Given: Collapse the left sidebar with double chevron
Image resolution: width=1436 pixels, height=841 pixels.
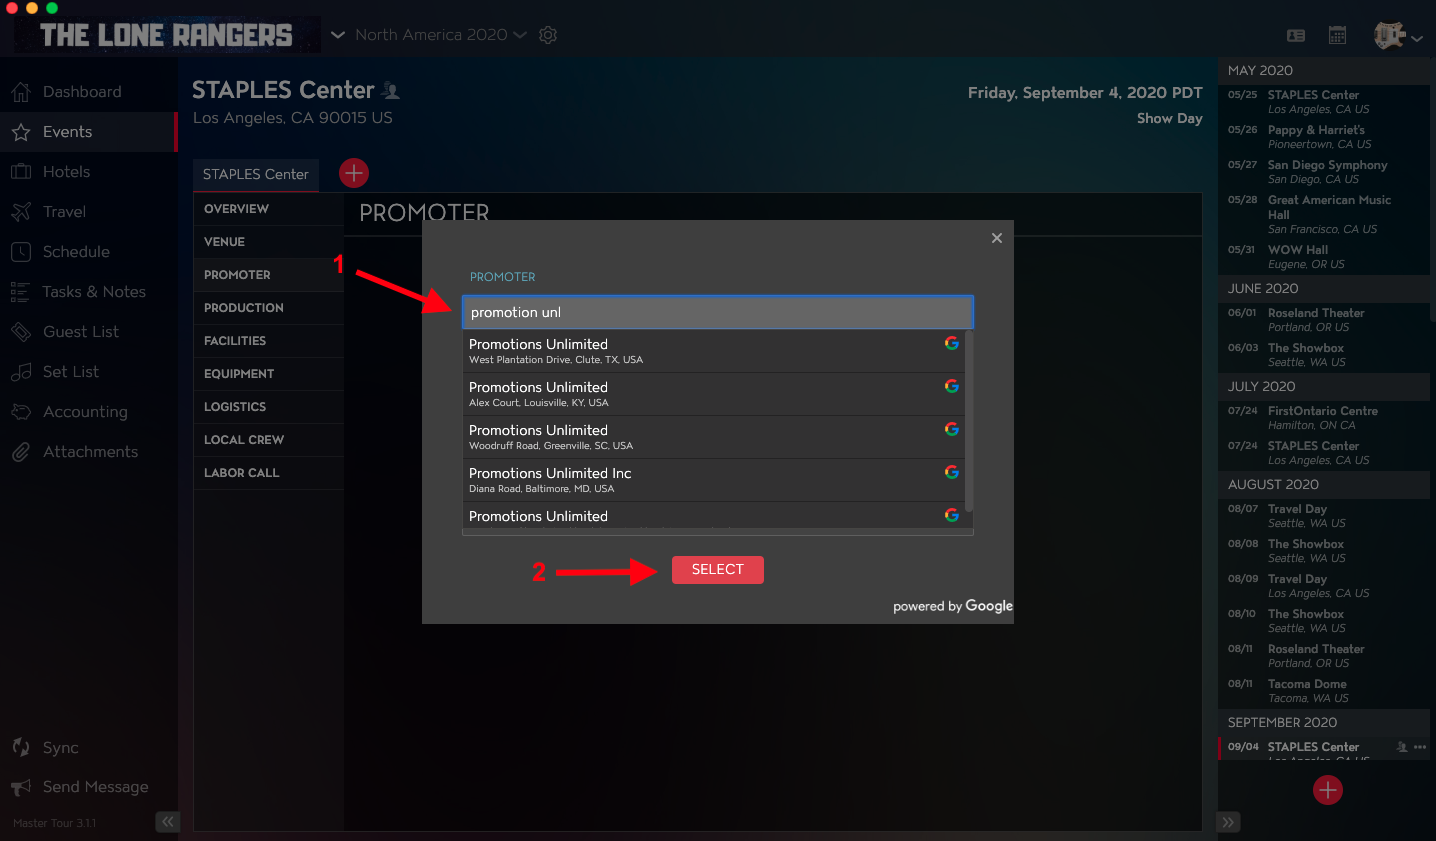Looking at the screenshot, I should point(167,822).
